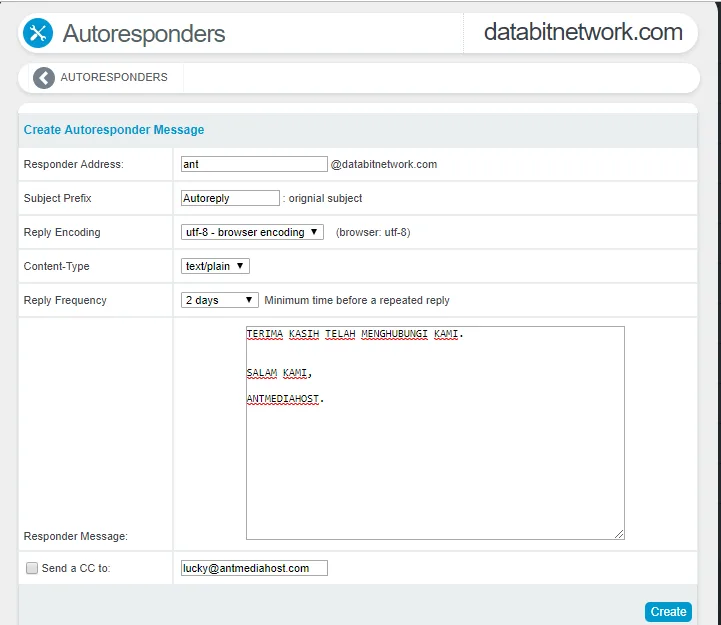Click the Subject Prefix Autoreply field
The image size is (721, 625).
point(230,198)
